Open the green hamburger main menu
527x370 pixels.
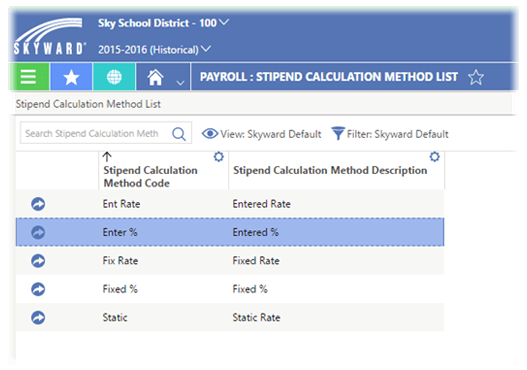pyautogui.click(x=29, y=77)
